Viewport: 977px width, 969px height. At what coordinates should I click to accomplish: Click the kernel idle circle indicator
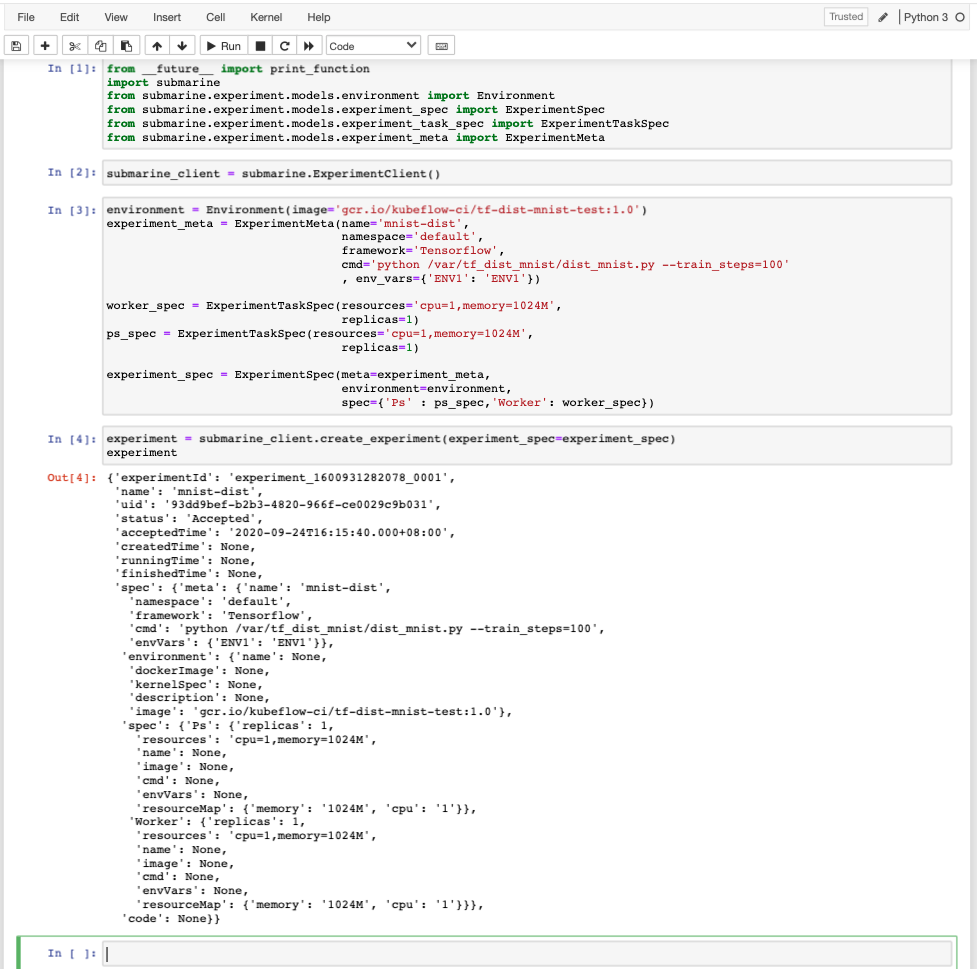coord(960,17)
